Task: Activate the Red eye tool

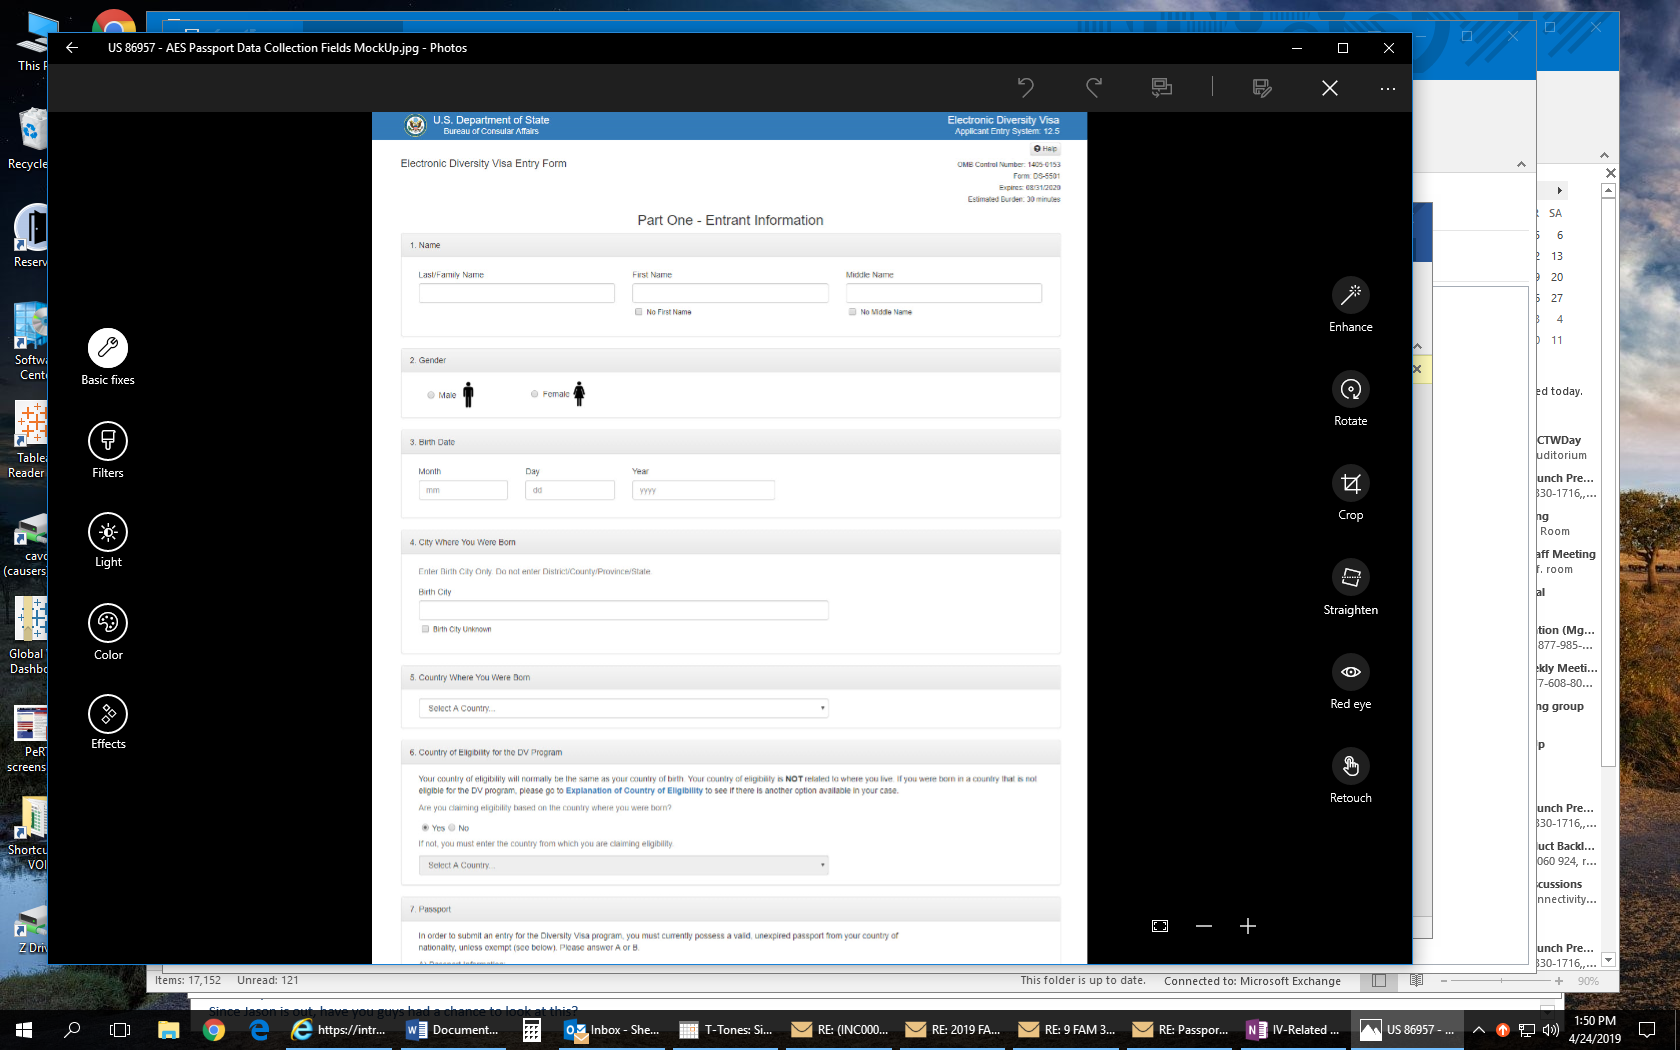Action: click(x=1350, y=672)
